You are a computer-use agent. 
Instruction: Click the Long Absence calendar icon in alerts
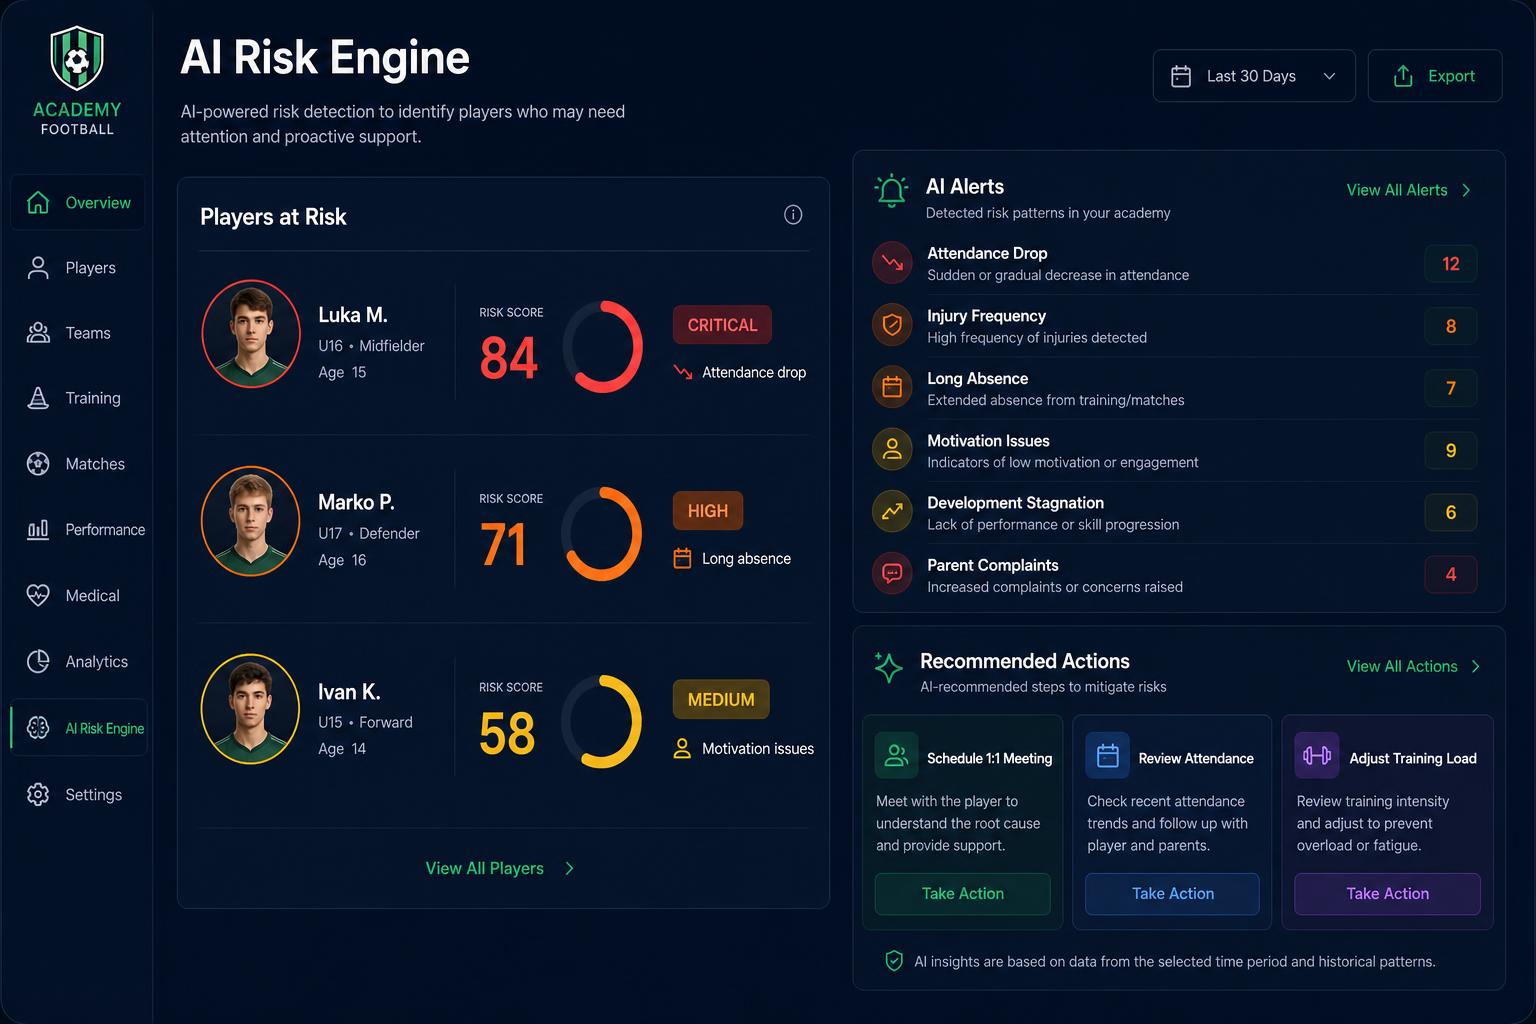(x=892, y=387)
